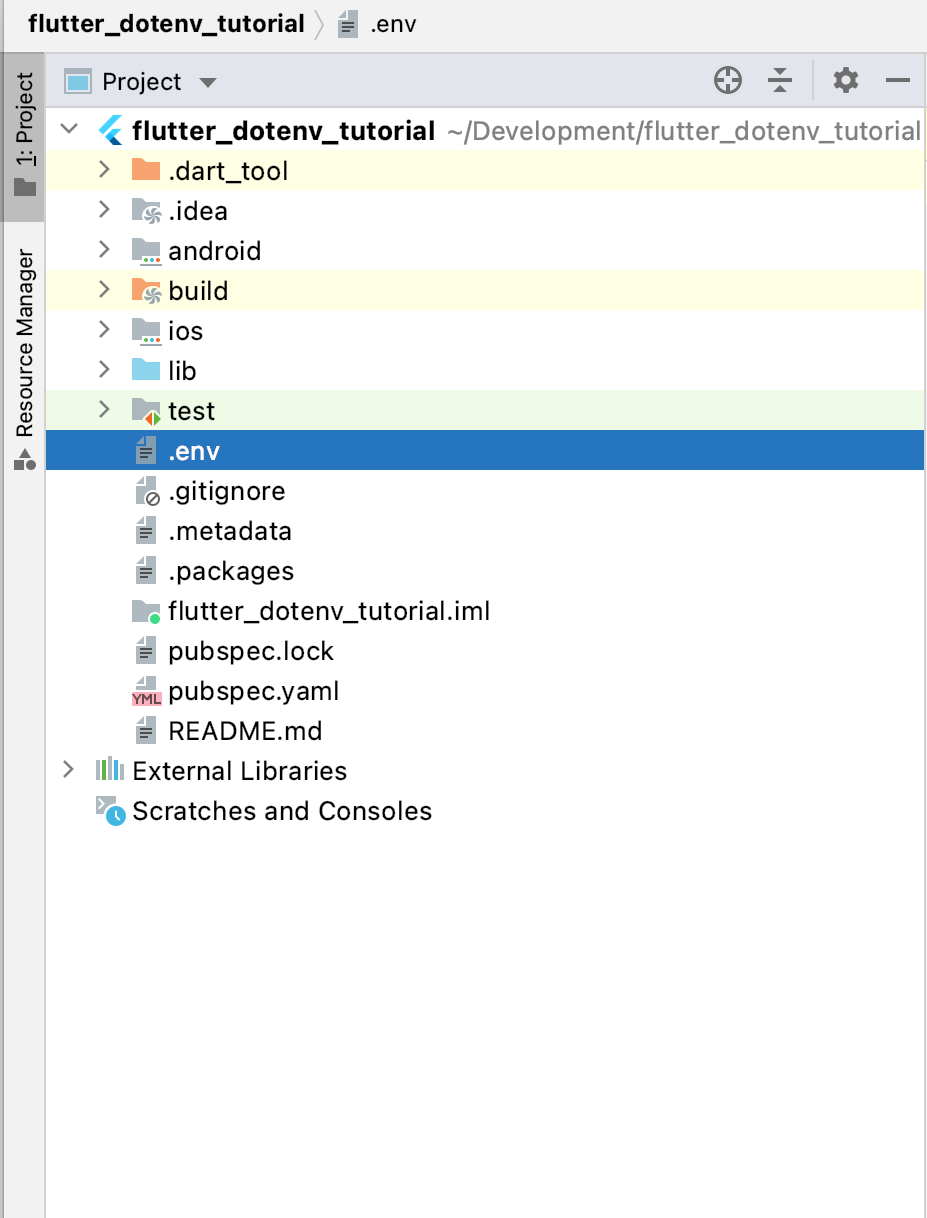Screen dimensions: 927x1218
Task: Select the pubspec.lock file
Action: (251, 651)
